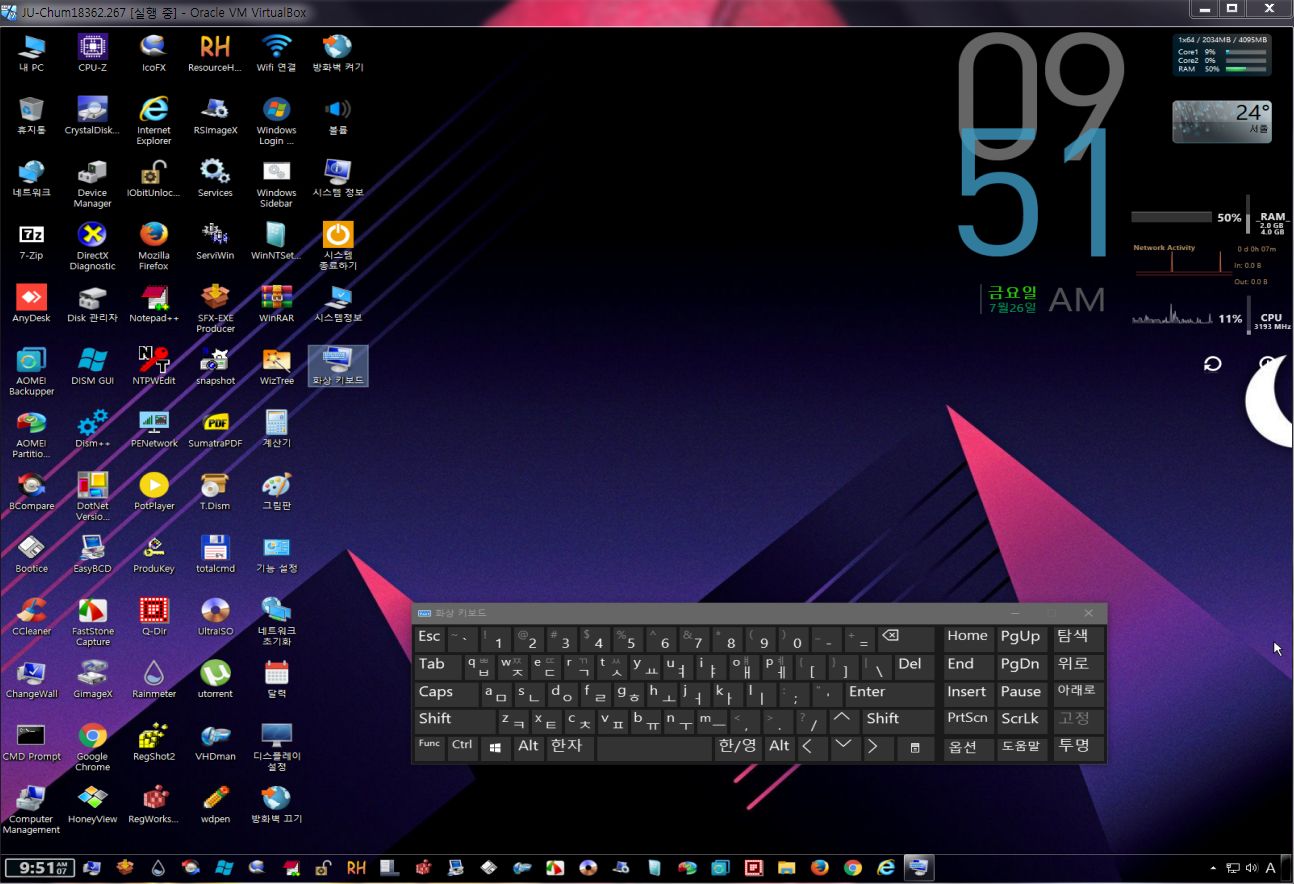Screen dimensions: 1294x884
Task: Select the WinRAR desktop icon
Action: (276, 303)
